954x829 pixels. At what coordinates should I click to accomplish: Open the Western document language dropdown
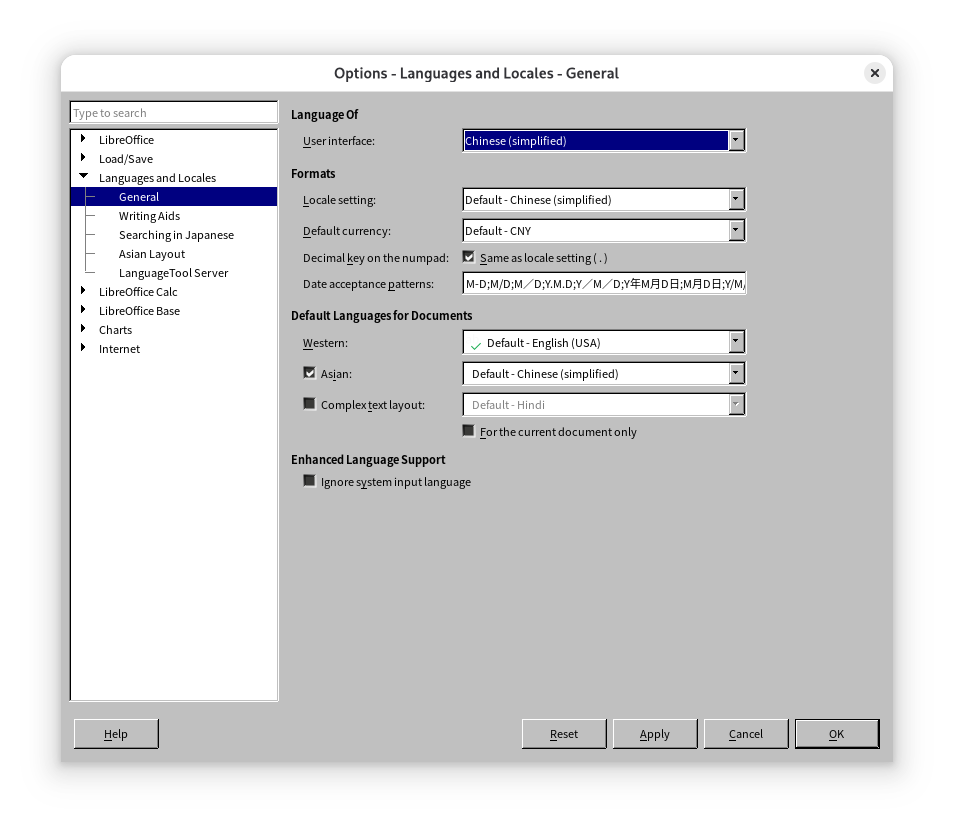(x=604, y=342)
